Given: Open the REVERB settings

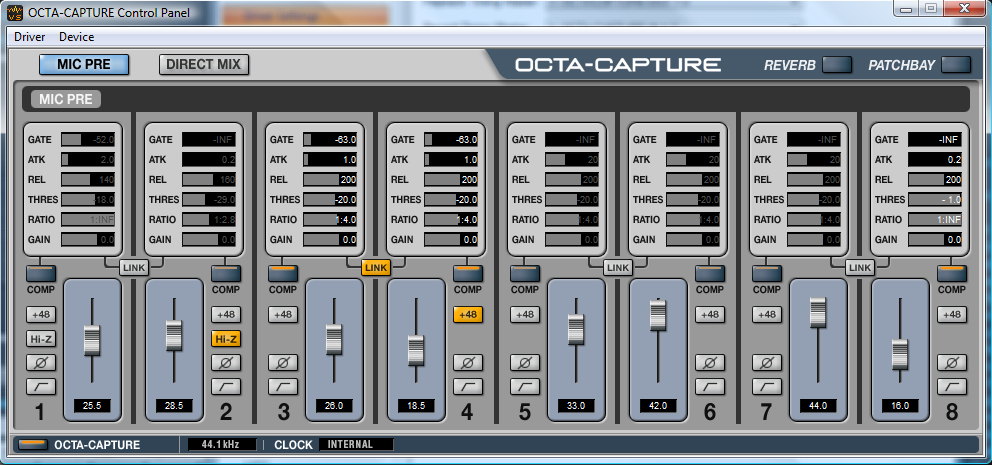Looking at the screenshot, I should 837,65.
